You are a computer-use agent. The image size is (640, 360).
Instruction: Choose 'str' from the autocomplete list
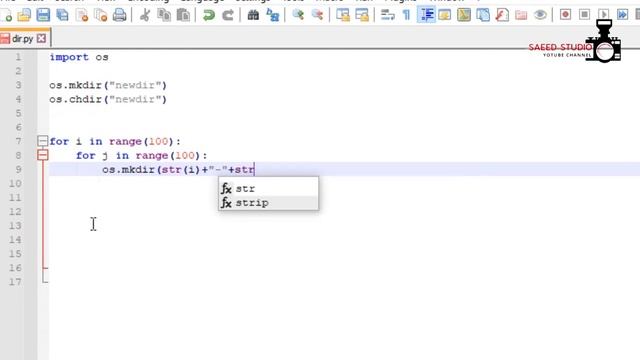tap(268, 189)
